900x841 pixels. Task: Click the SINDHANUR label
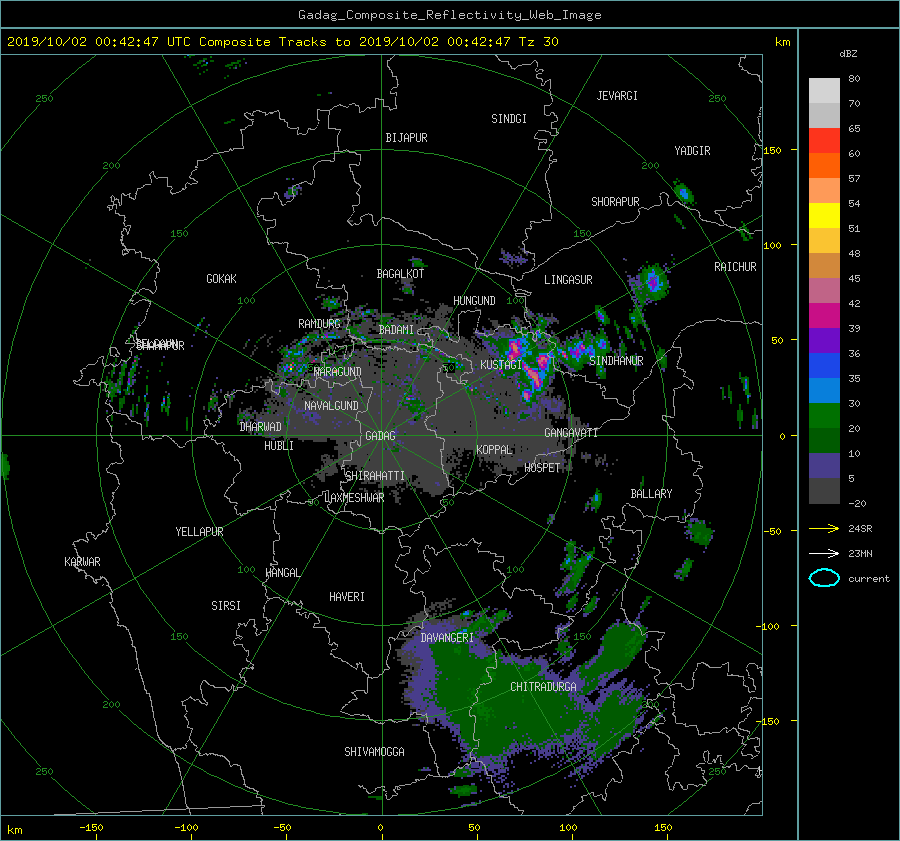pos(616,361)
